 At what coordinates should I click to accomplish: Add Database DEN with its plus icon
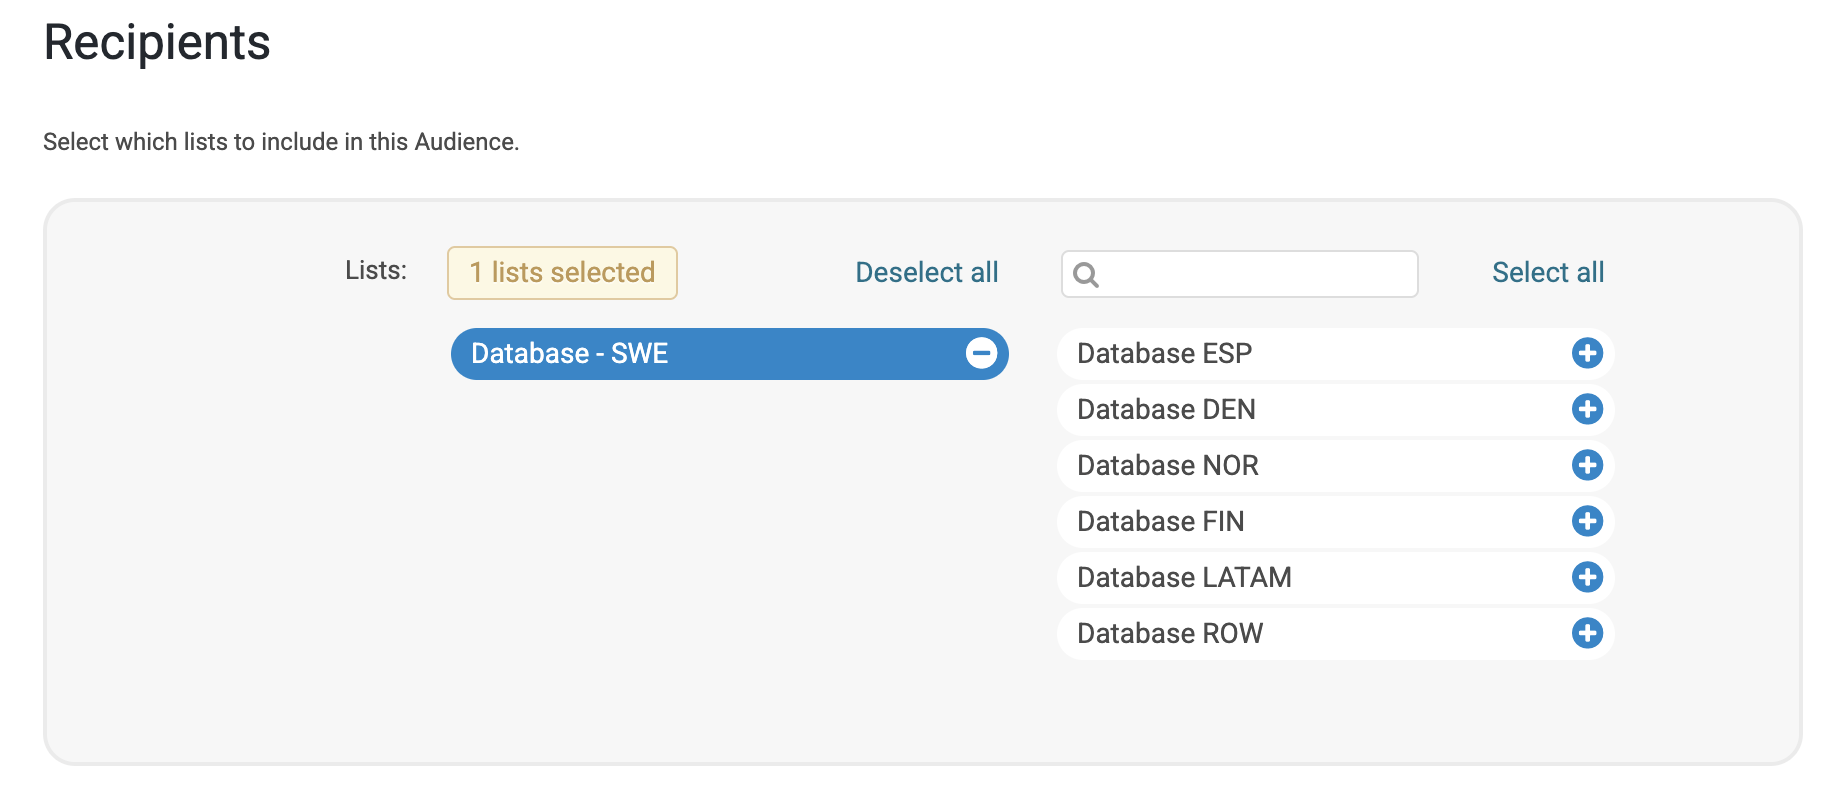[x=1587, y=409]
